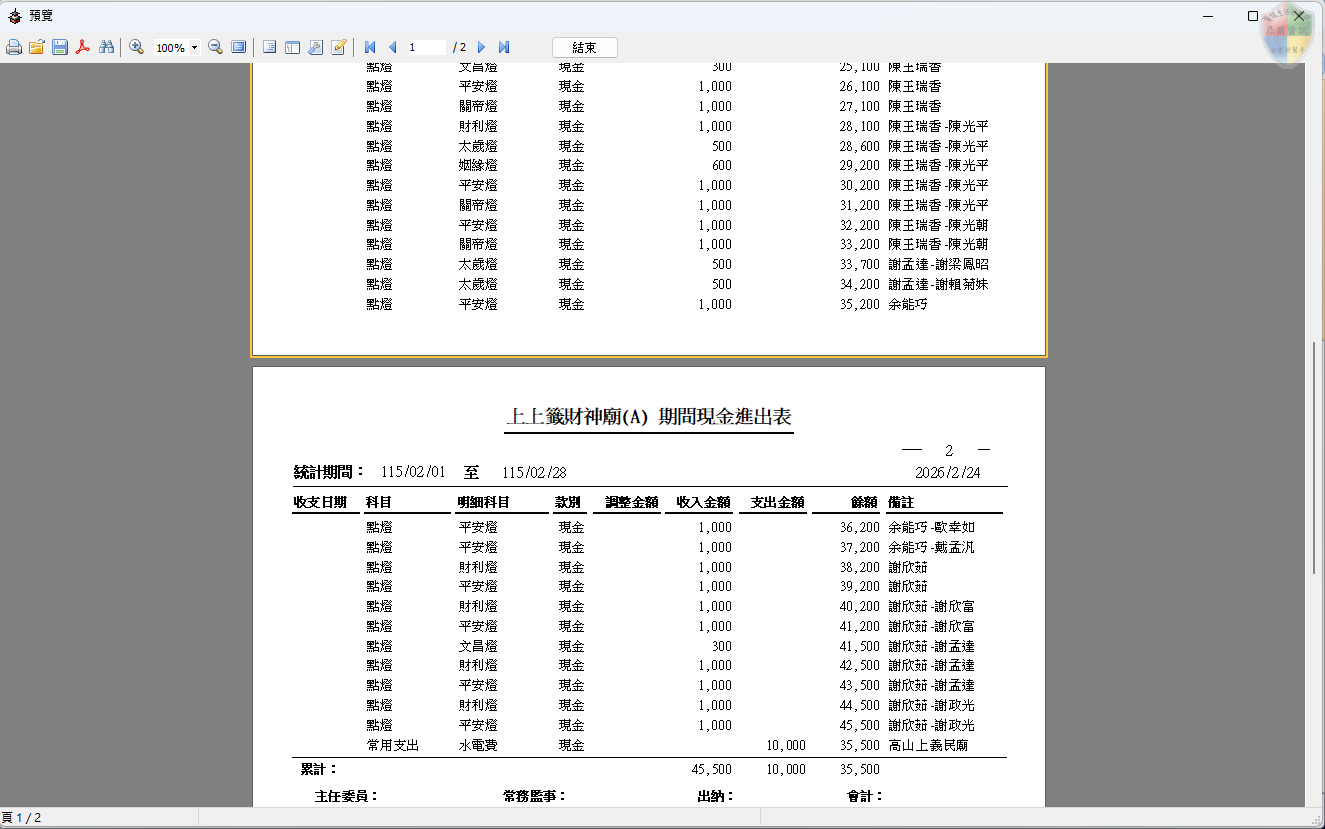Go to the first page

point(369,47)
